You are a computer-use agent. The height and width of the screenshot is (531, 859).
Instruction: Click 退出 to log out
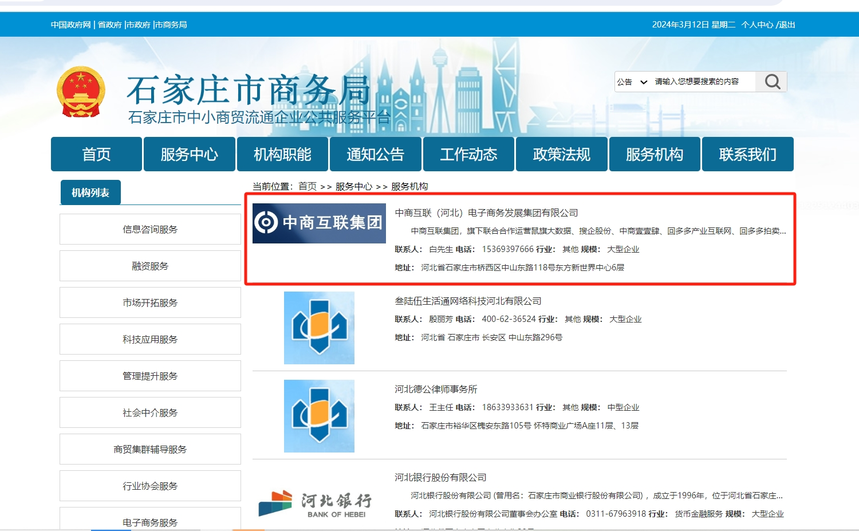(787, 25)
